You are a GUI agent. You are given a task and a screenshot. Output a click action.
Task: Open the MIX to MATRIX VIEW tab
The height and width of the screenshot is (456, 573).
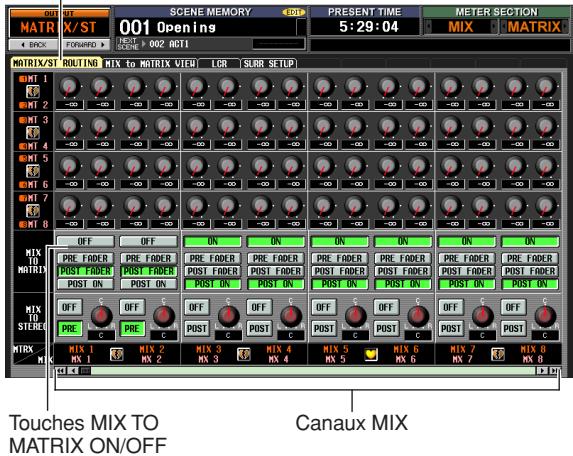pyautogui.click(x=150, y=64)
